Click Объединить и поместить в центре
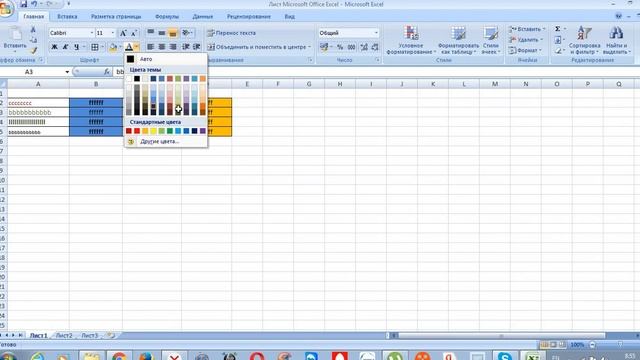Viewport: 640px width, 360px height. click(x=259, y=47)
